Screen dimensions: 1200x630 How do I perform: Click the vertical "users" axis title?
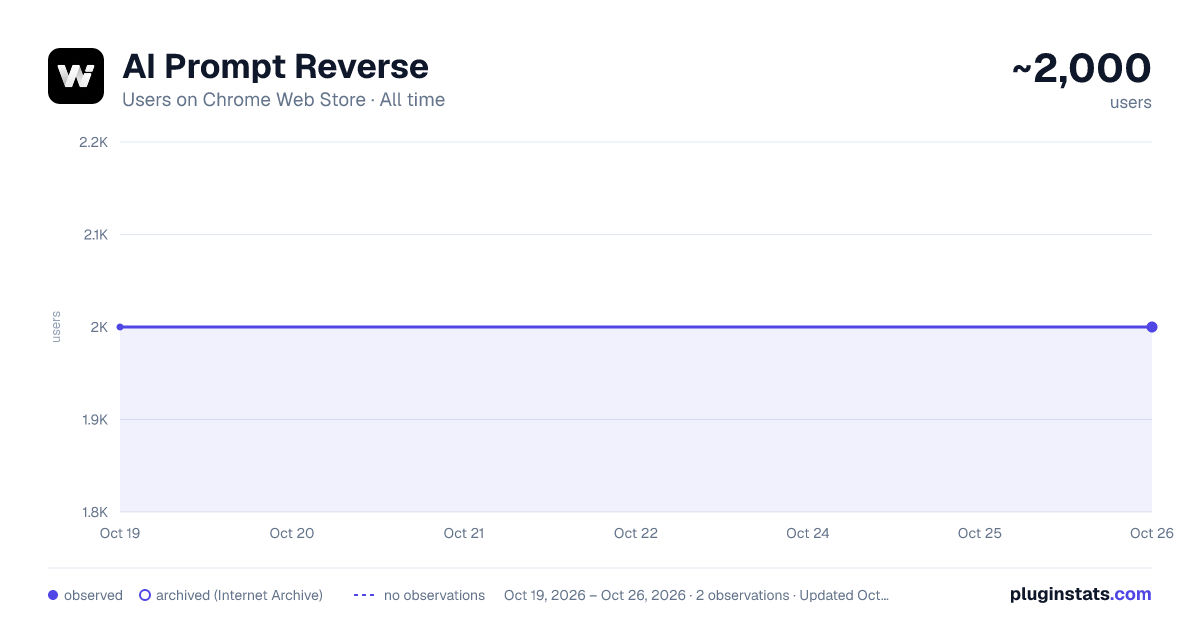click(x=56, y=327)
